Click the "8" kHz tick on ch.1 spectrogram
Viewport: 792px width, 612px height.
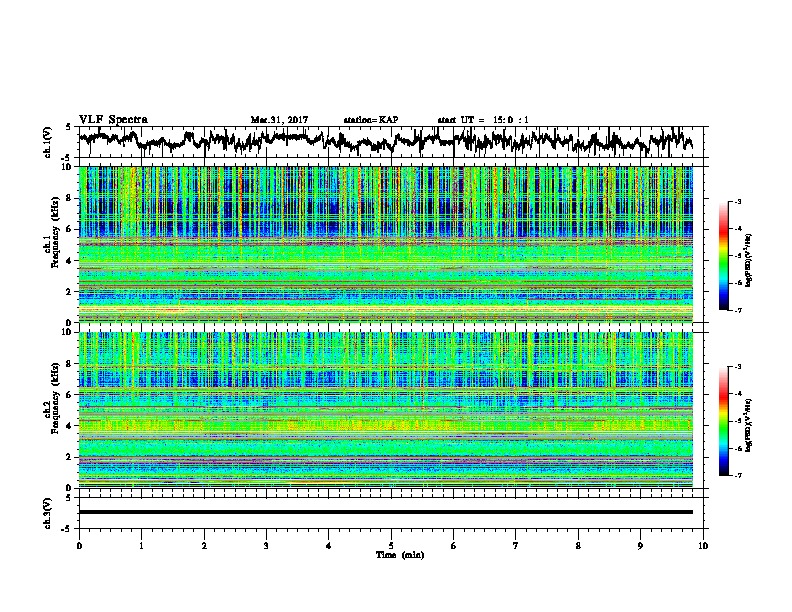(70, 198)
